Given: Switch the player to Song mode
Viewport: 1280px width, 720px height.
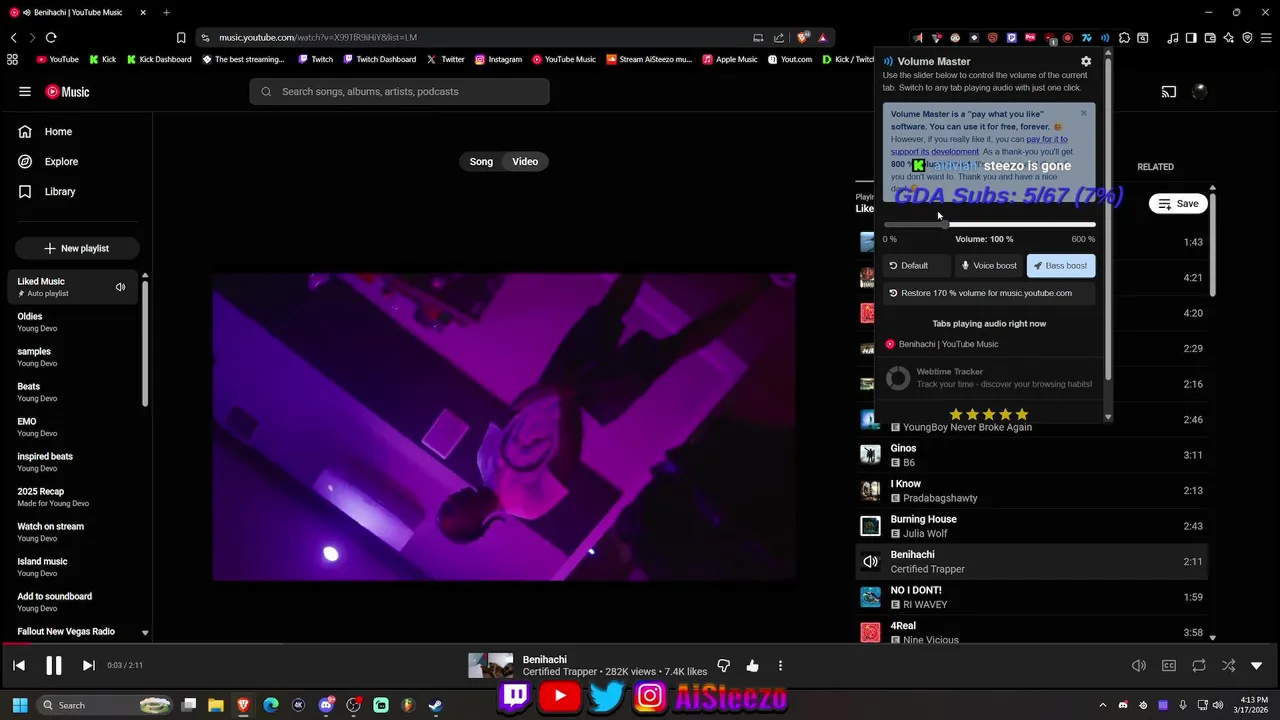Looking at the screenshot, I should 481,161.
